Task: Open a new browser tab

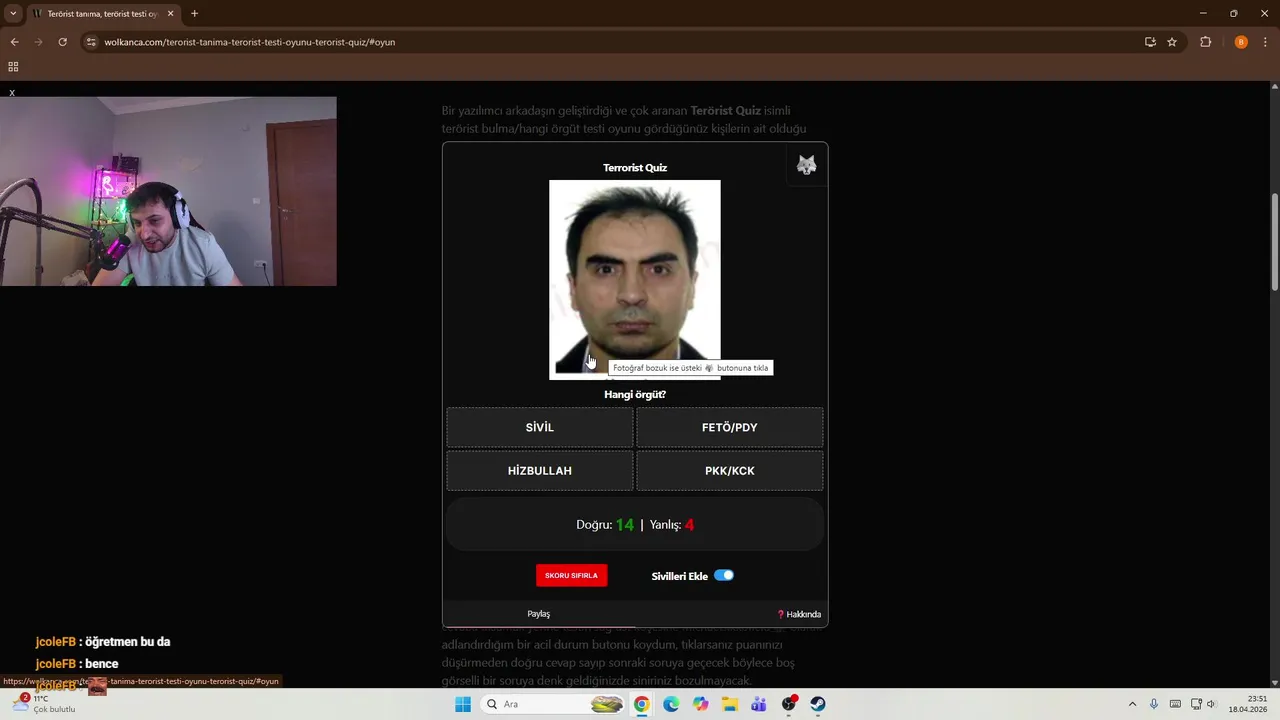Action: [194, 13]
